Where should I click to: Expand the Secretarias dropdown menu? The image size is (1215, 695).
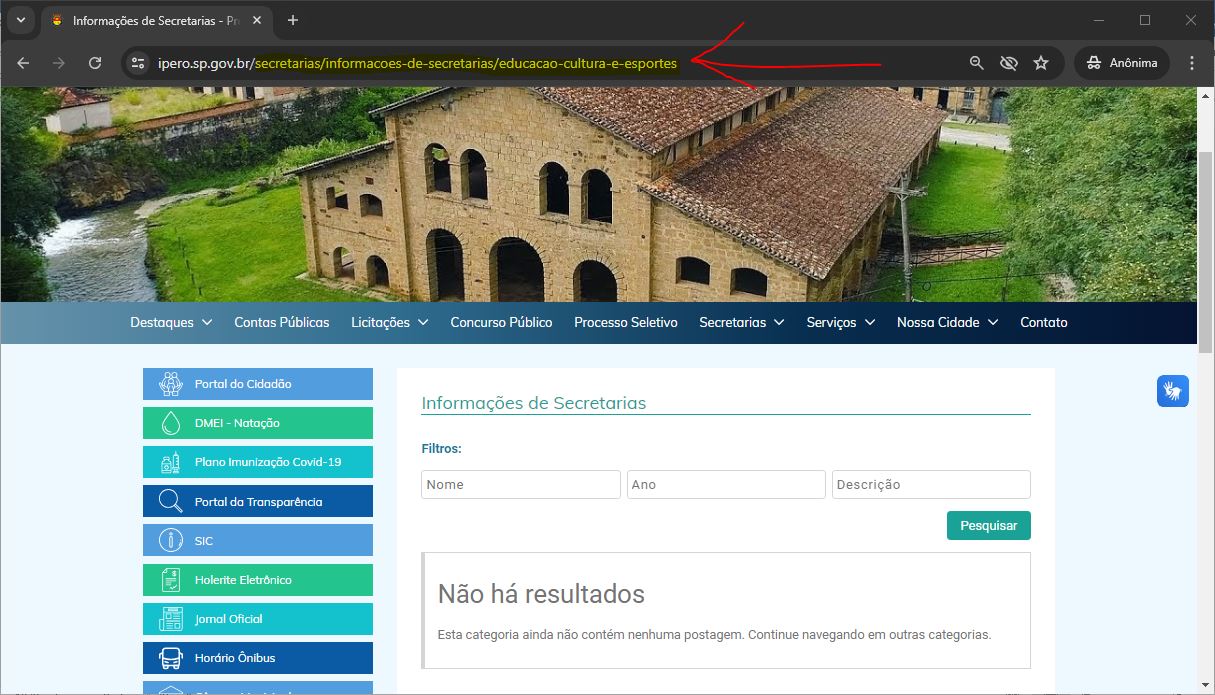(x=741, y=322)
